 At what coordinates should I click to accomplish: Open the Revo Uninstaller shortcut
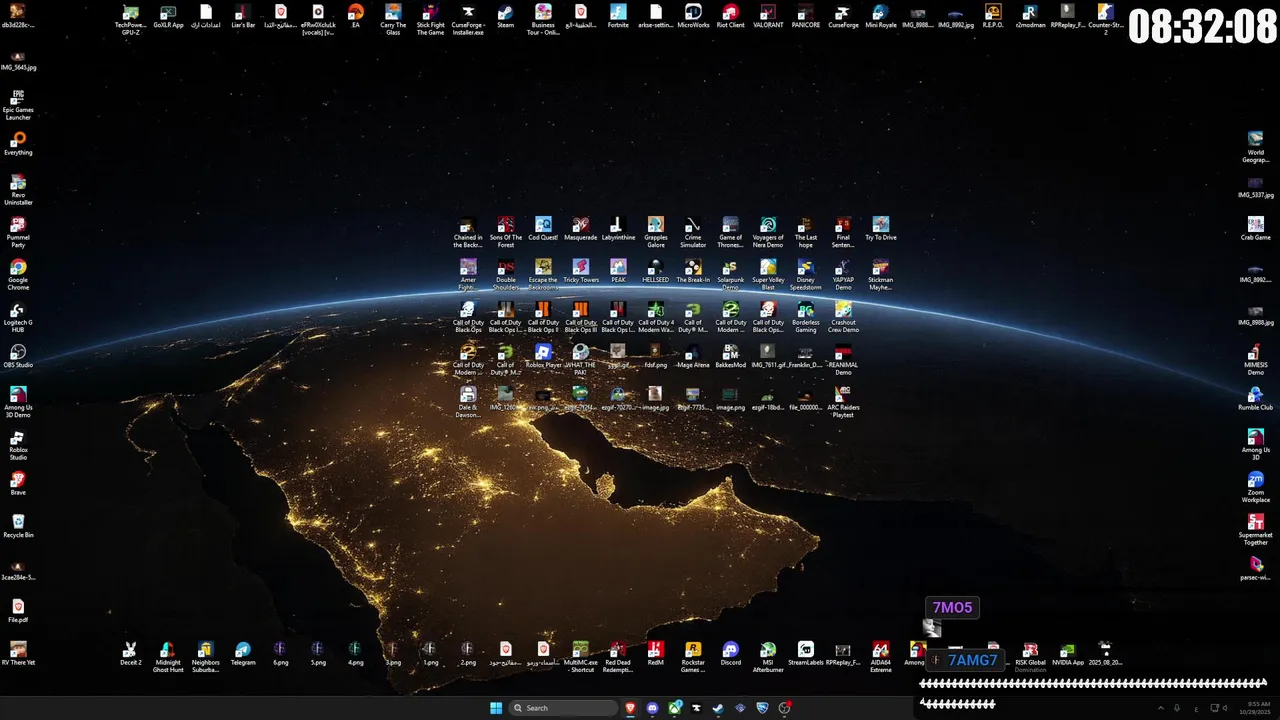18,190
